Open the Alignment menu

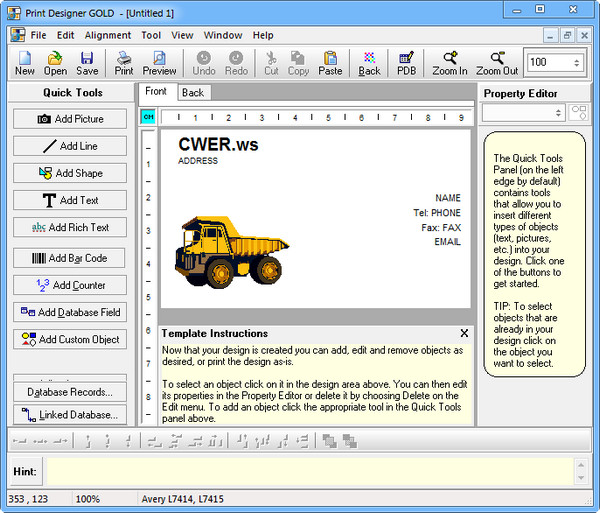tap(107, 35)
